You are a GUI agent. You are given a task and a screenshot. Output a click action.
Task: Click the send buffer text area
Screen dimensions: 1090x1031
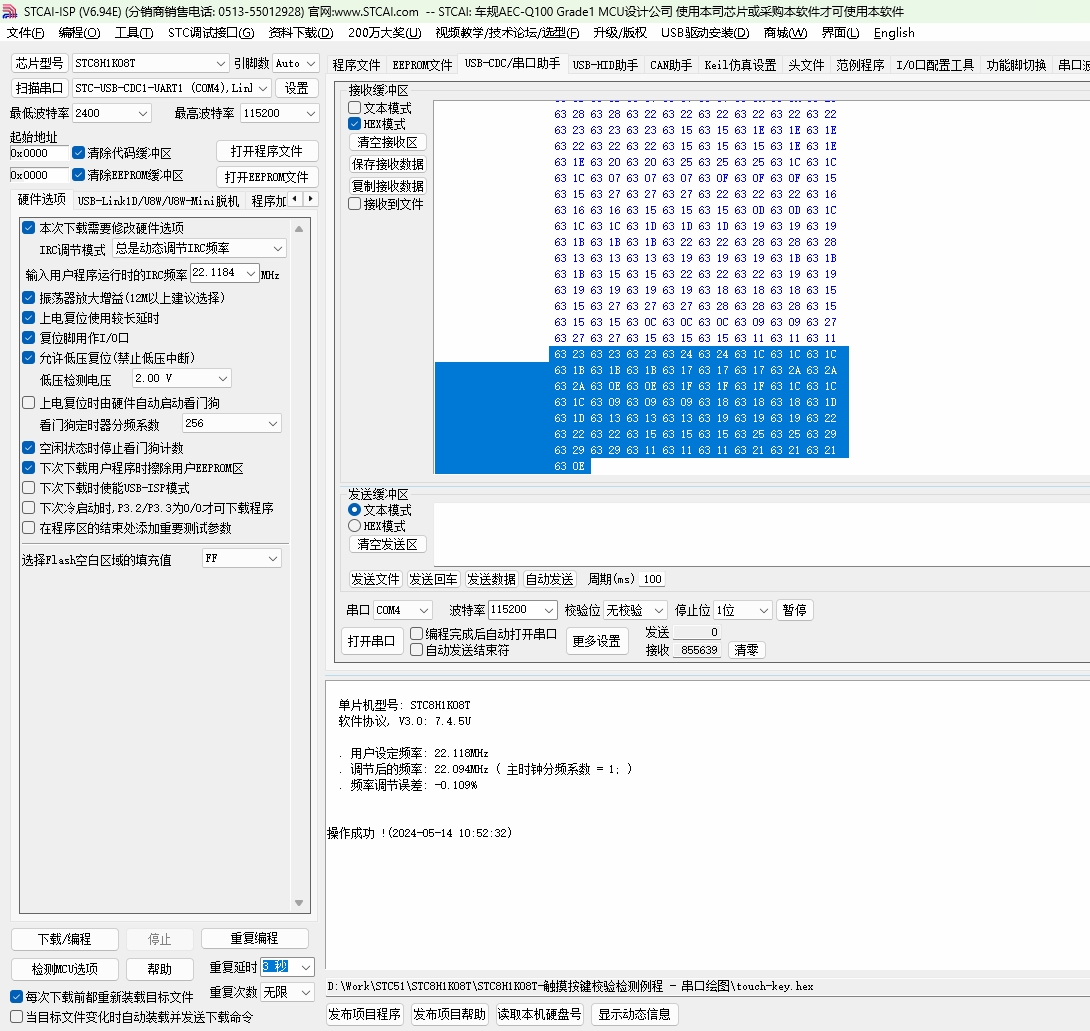pyautogui.click(x=761, y=535)
